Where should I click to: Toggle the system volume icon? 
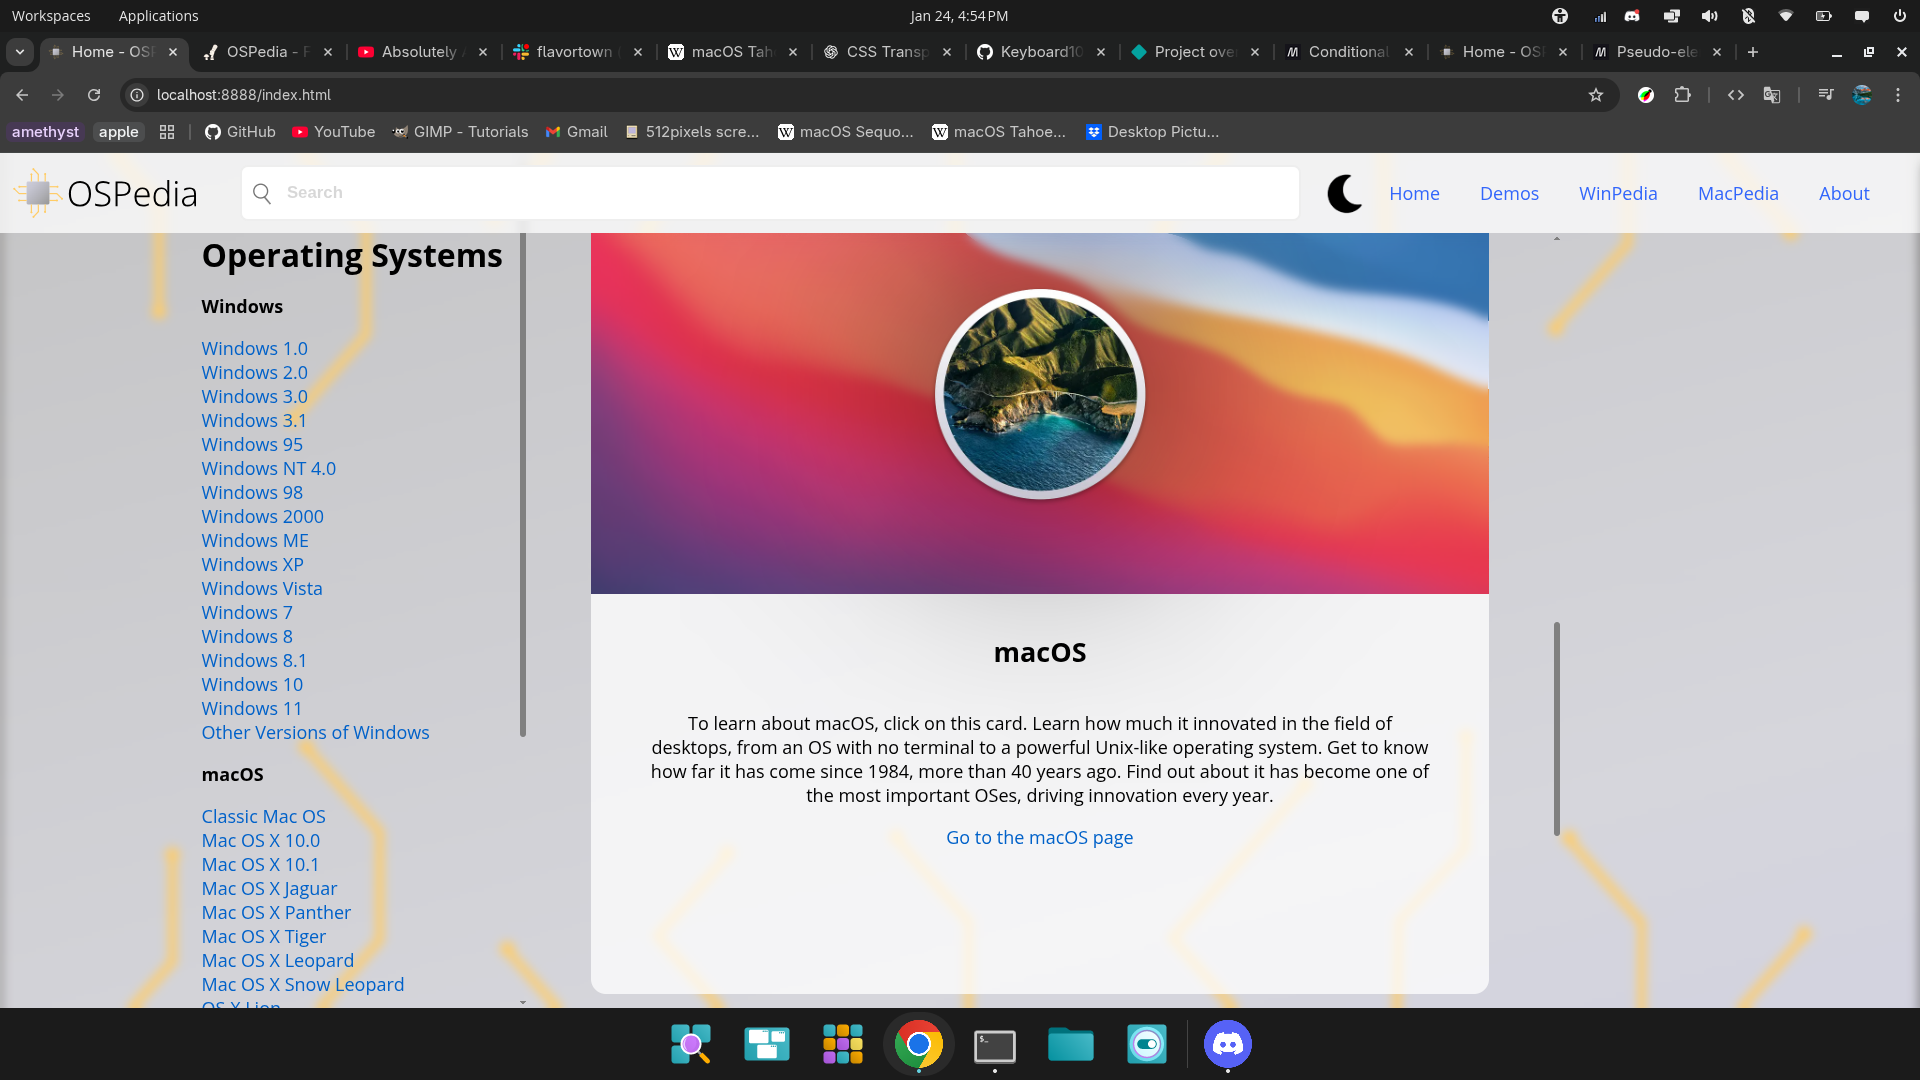(1709, 16)
